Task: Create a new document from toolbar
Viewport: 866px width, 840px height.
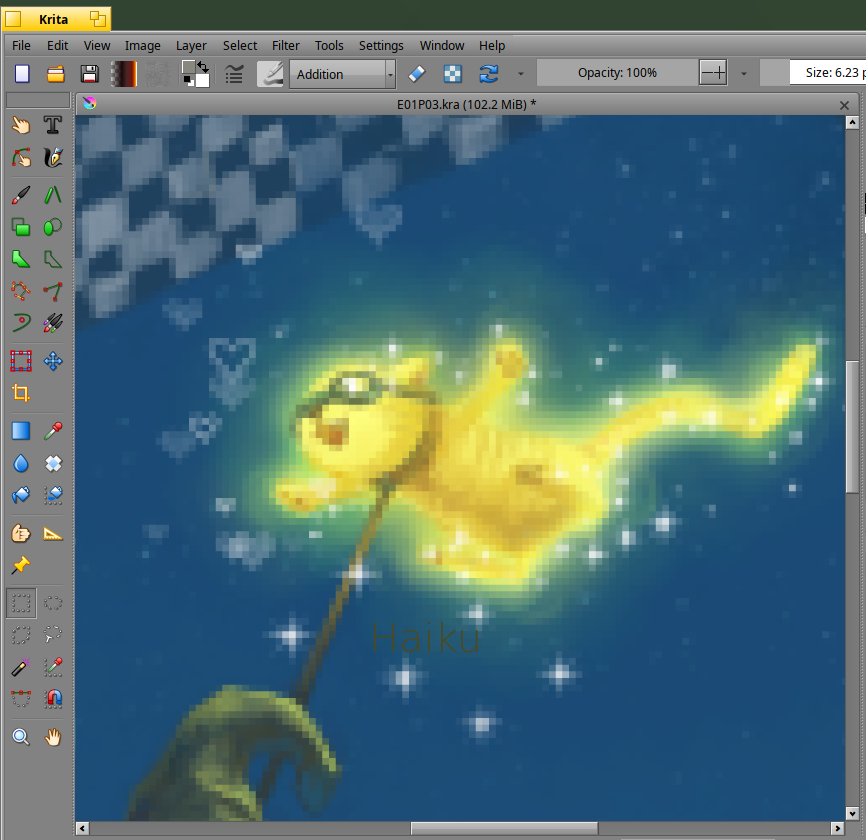Action: coord(22,73)
